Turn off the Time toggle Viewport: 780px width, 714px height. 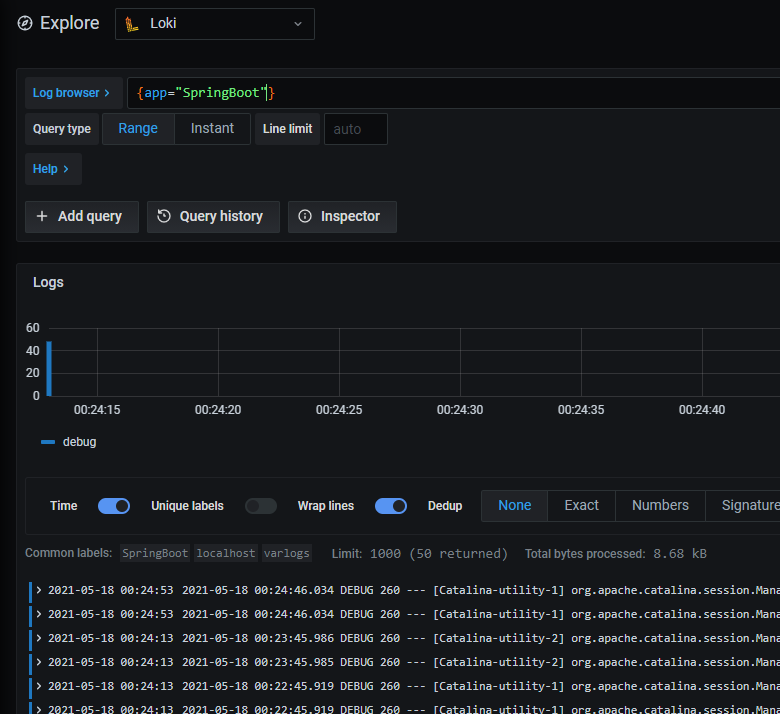114,506
